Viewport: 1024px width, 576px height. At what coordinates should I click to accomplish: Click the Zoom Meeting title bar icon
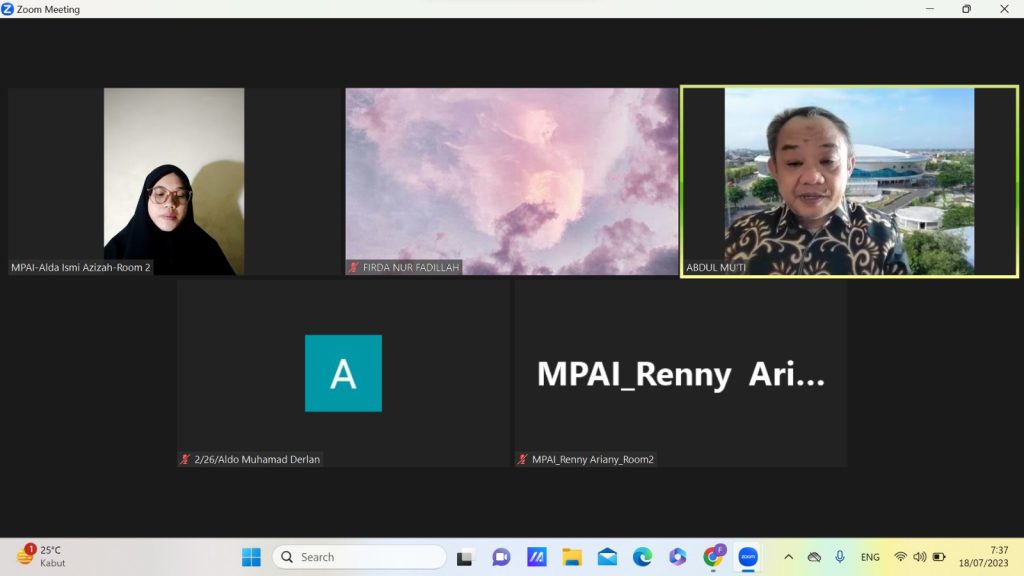click(8, 9)
